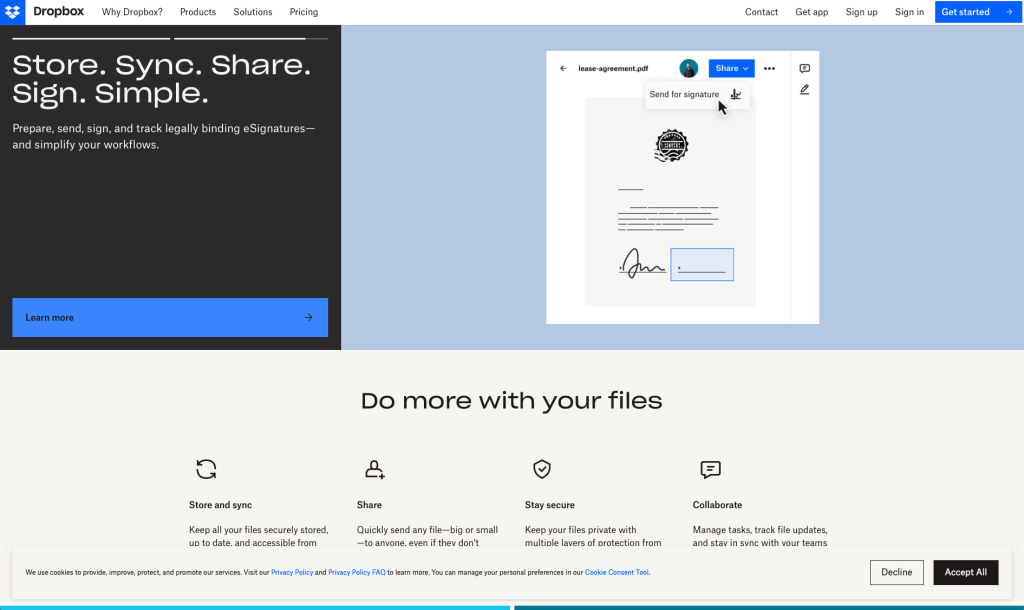
Task: Click the Stay secure shield icon
Action: 542,469
